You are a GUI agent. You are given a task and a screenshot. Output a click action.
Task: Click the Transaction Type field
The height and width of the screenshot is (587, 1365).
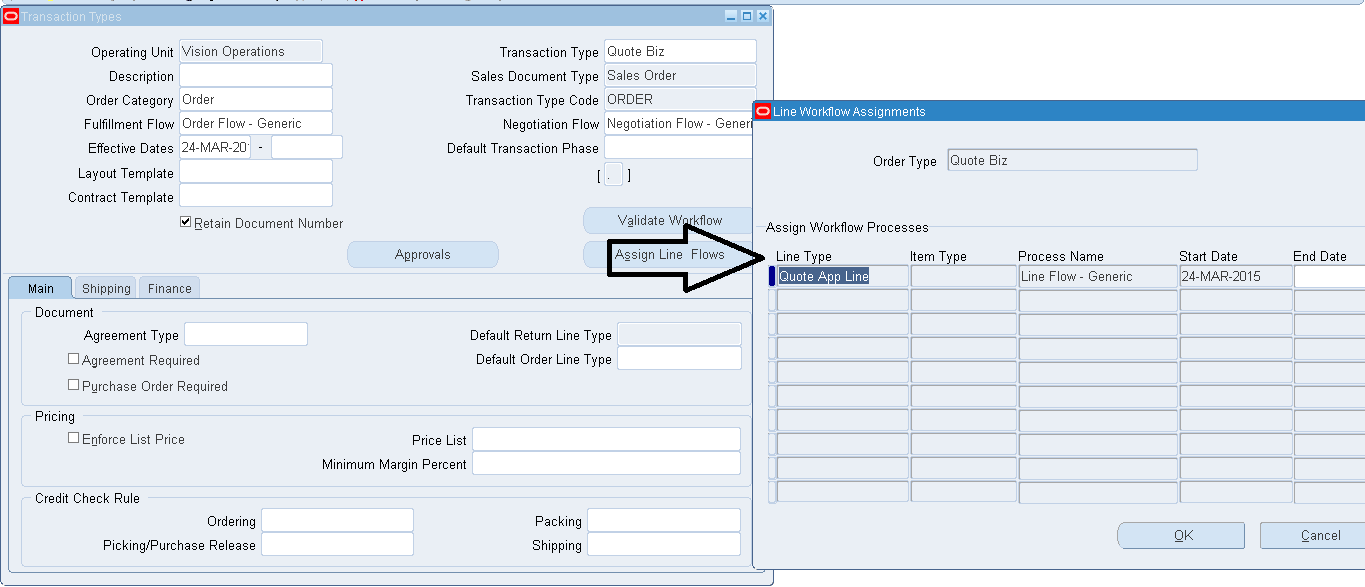tap(680, 51)
